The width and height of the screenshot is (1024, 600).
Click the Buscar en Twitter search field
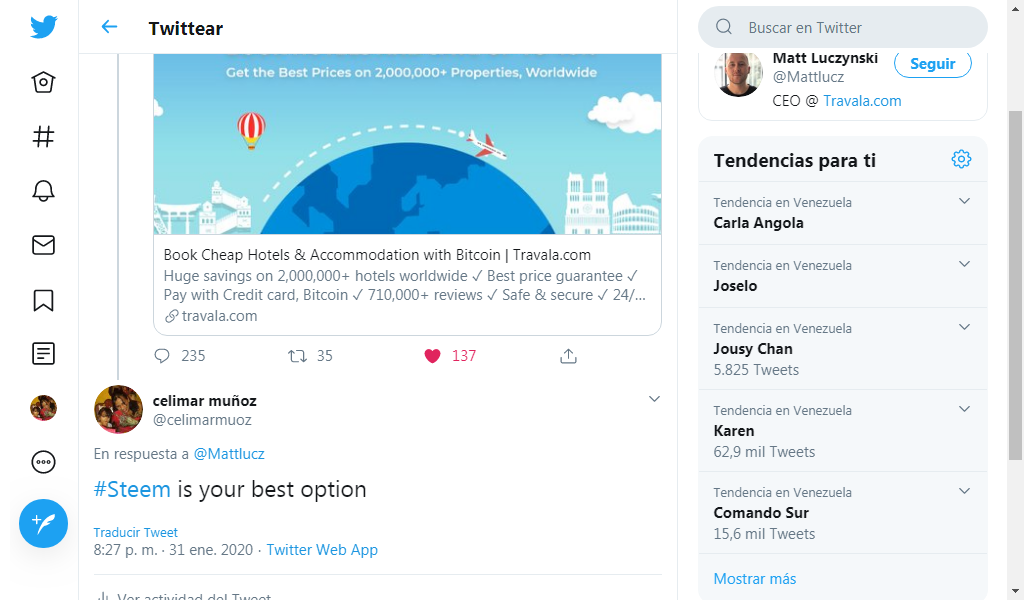tap(842, 27)
